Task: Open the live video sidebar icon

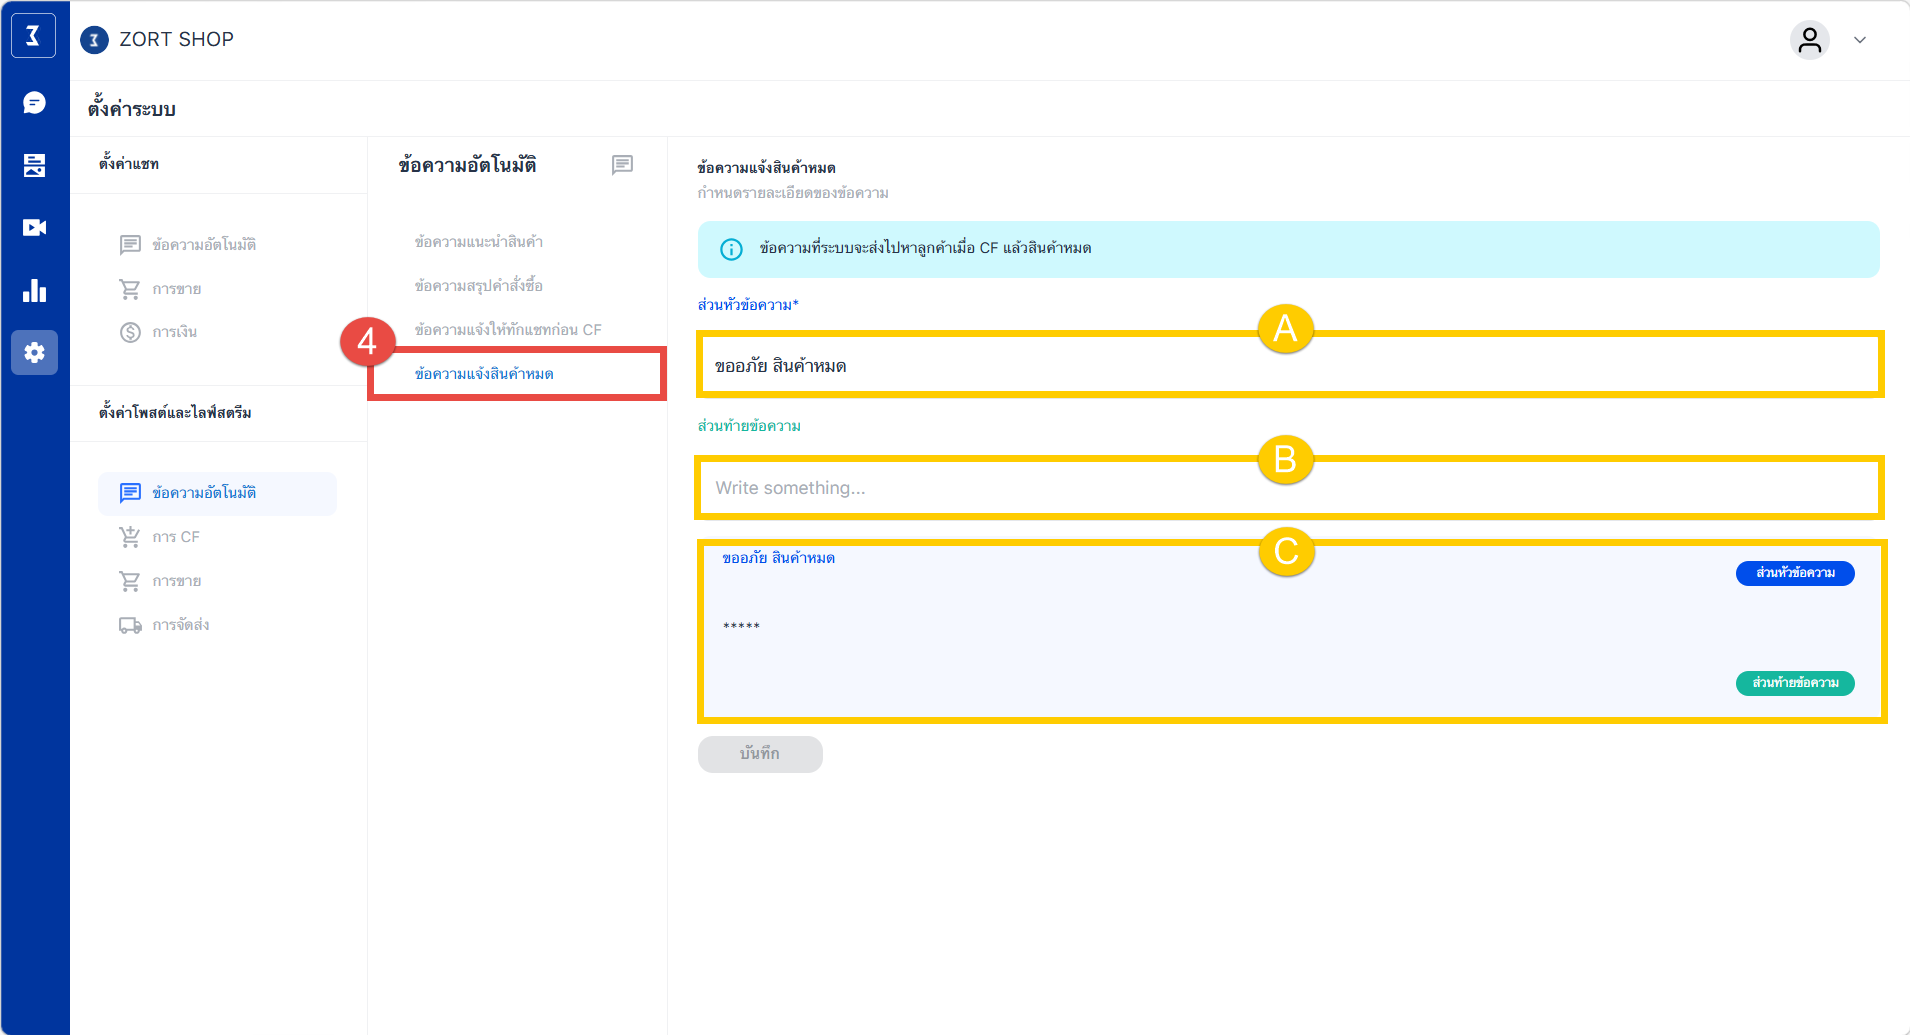Action: click(x=34, y=228)
